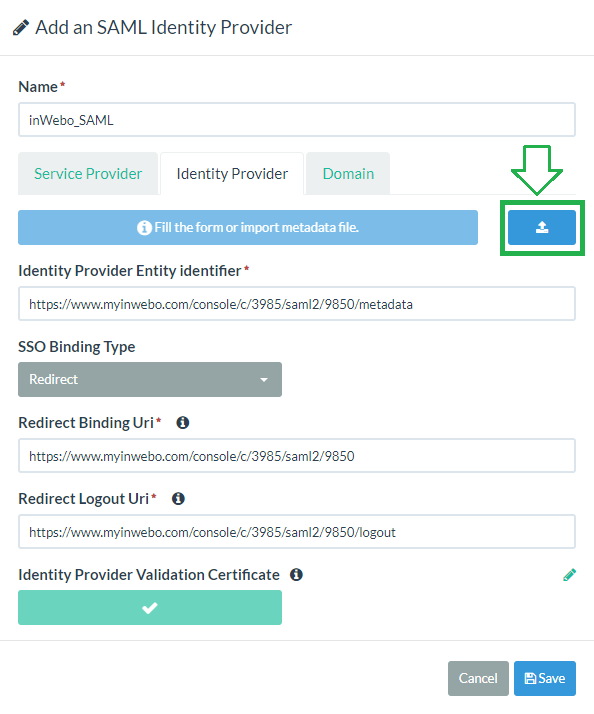The image size is (594, 714).
Task: Click the Name input field
Action: tap(297, 120)
